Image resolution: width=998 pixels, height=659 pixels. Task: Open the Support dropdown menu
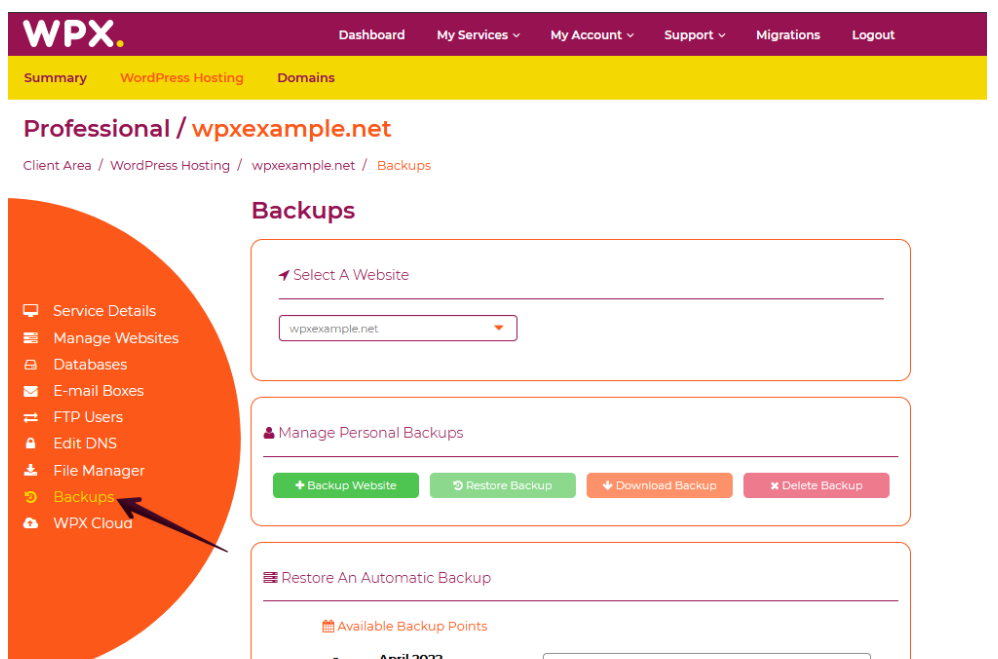coord(694,35)
